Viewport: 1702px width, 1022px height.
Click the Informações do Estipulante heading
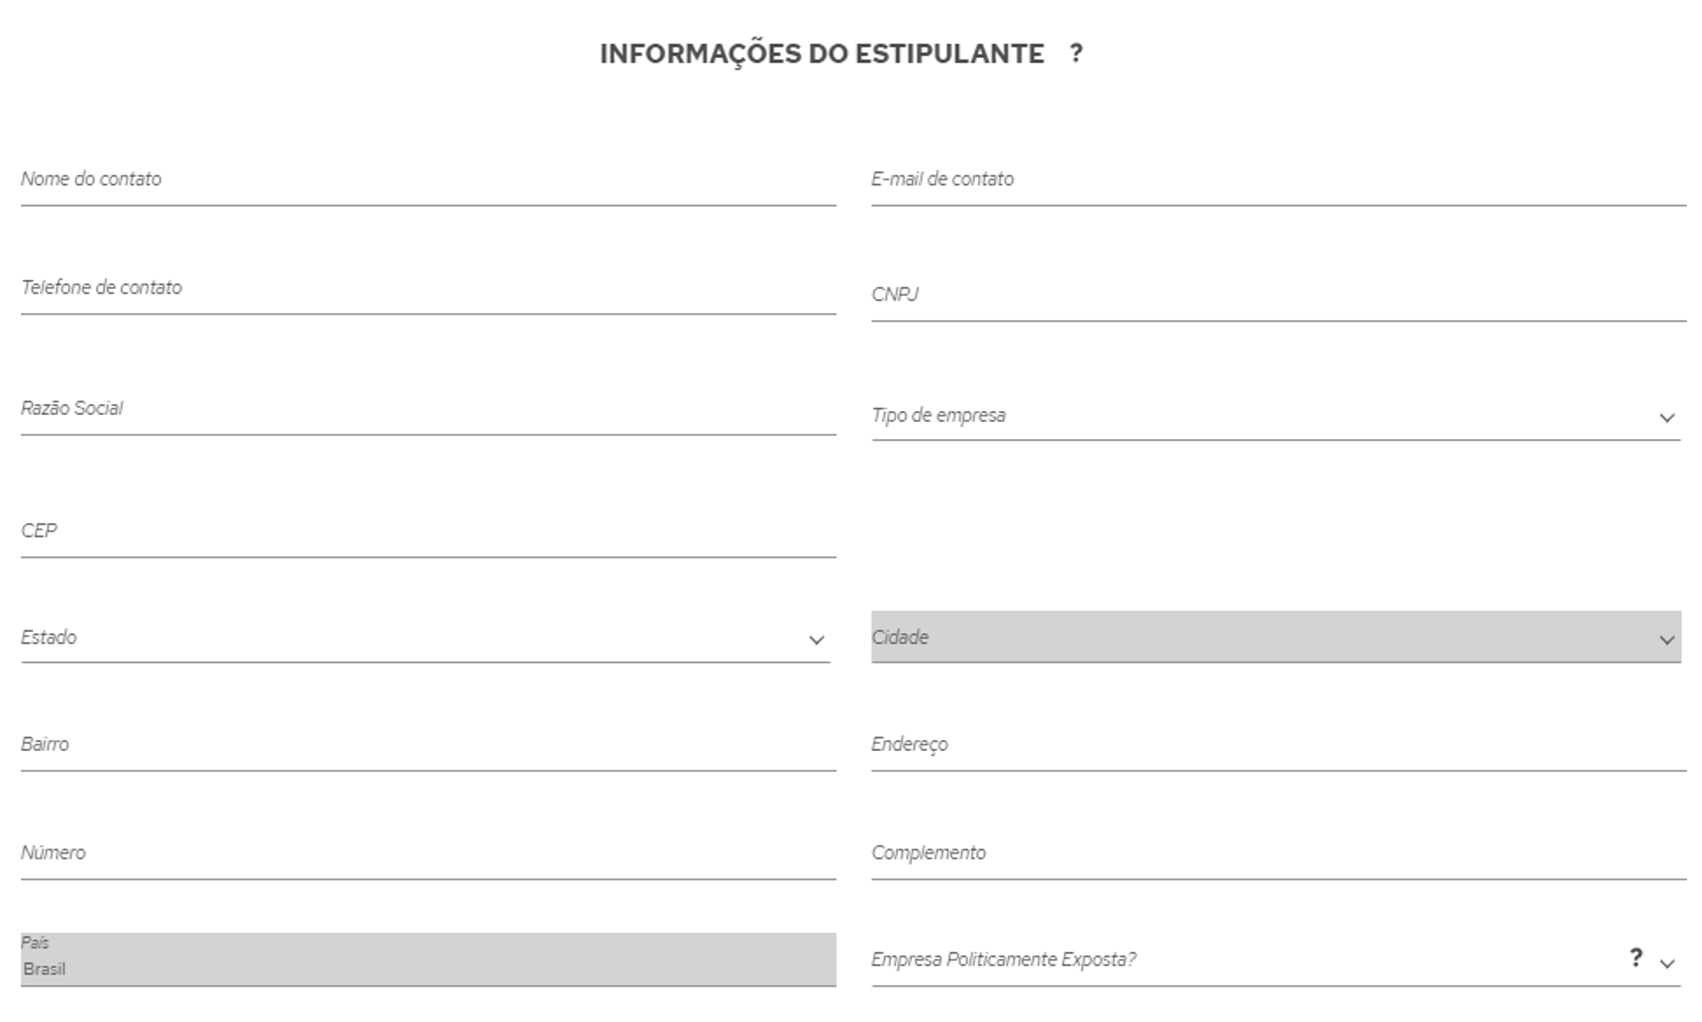tap(822, 54)
